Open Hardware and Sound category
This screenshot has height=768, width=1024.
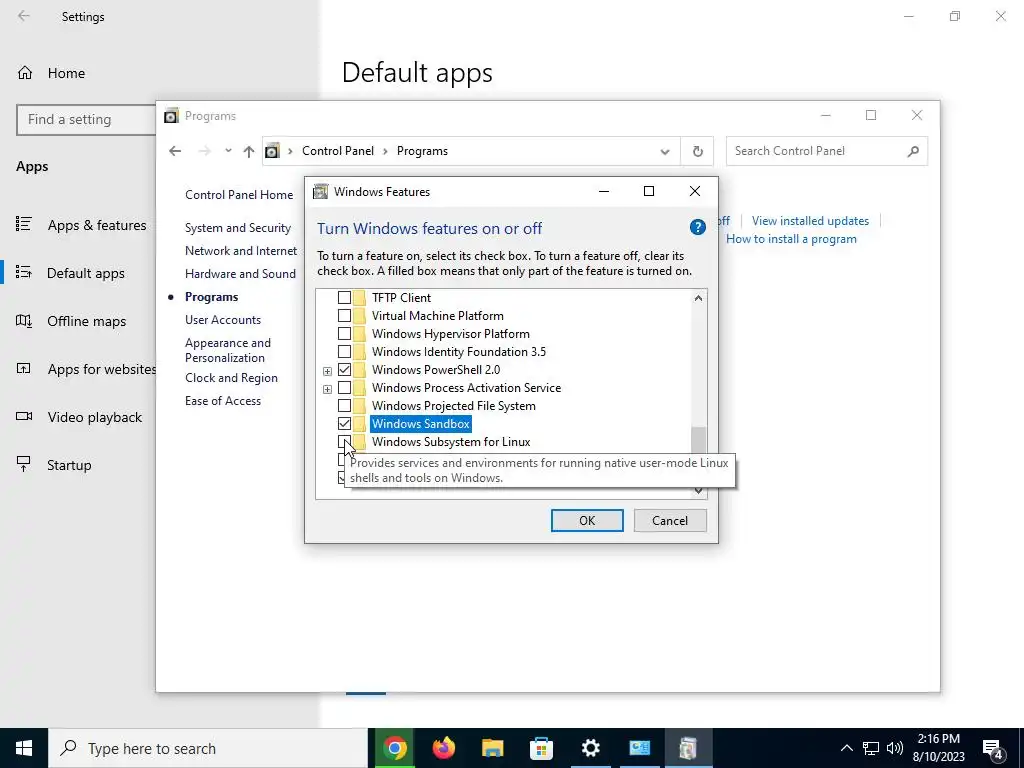240,274
